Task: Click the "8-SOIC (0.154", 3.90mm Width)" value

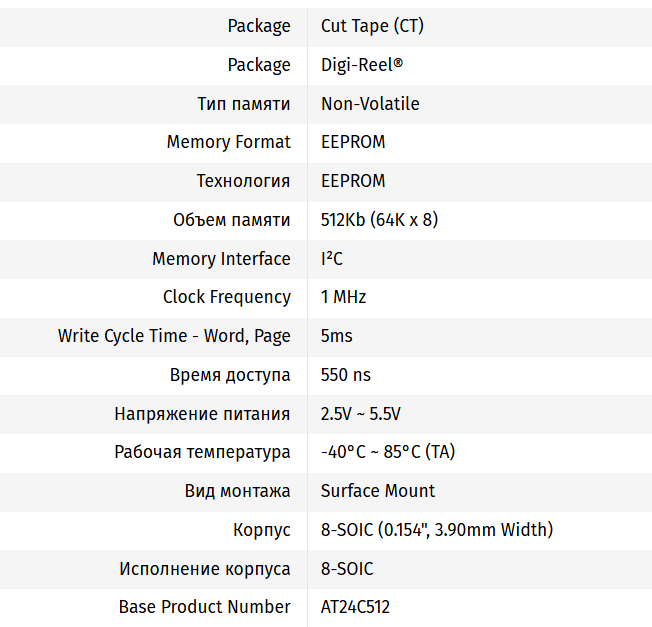Action: click(437, 530)
